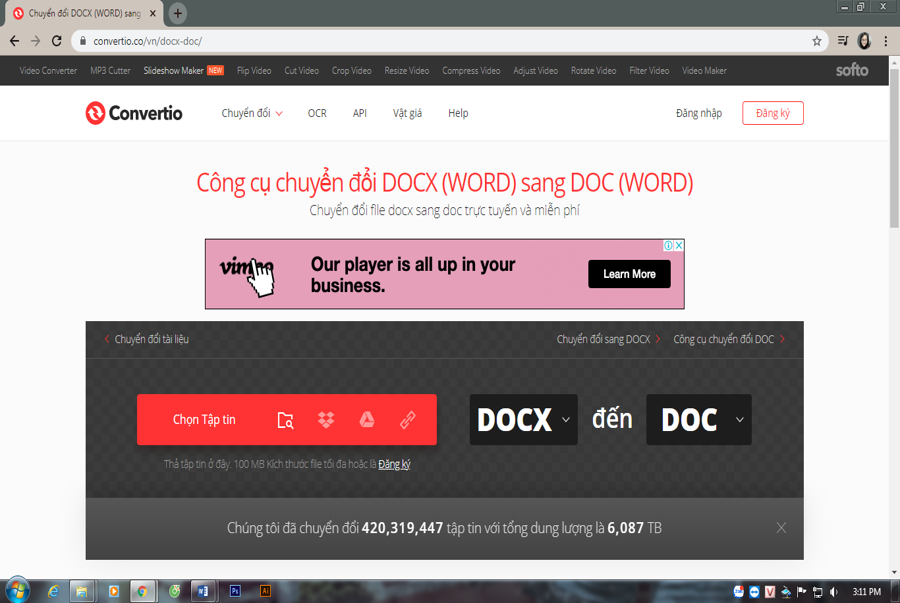Click the volume speaker icon in system tray

pos(834,592)
